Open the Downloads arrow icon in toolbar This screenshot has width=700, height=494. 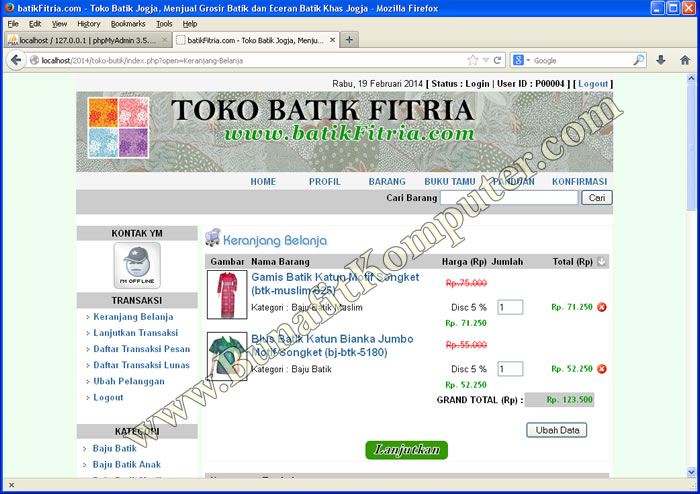661,60
